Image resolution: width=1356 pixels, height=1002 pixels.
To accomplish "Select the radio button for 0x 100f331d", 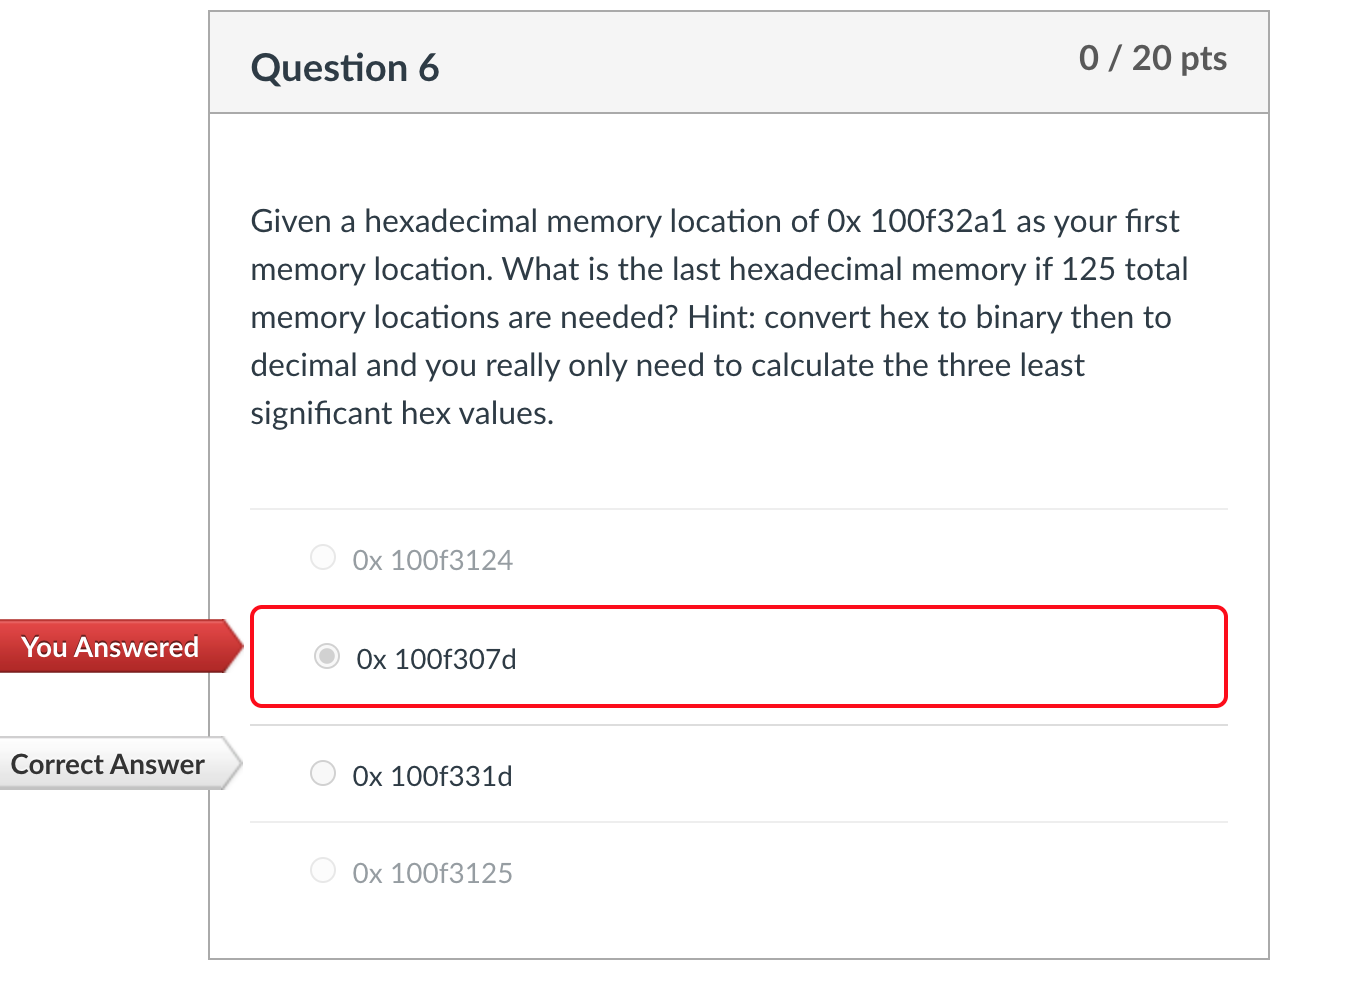I will (322, 773).
